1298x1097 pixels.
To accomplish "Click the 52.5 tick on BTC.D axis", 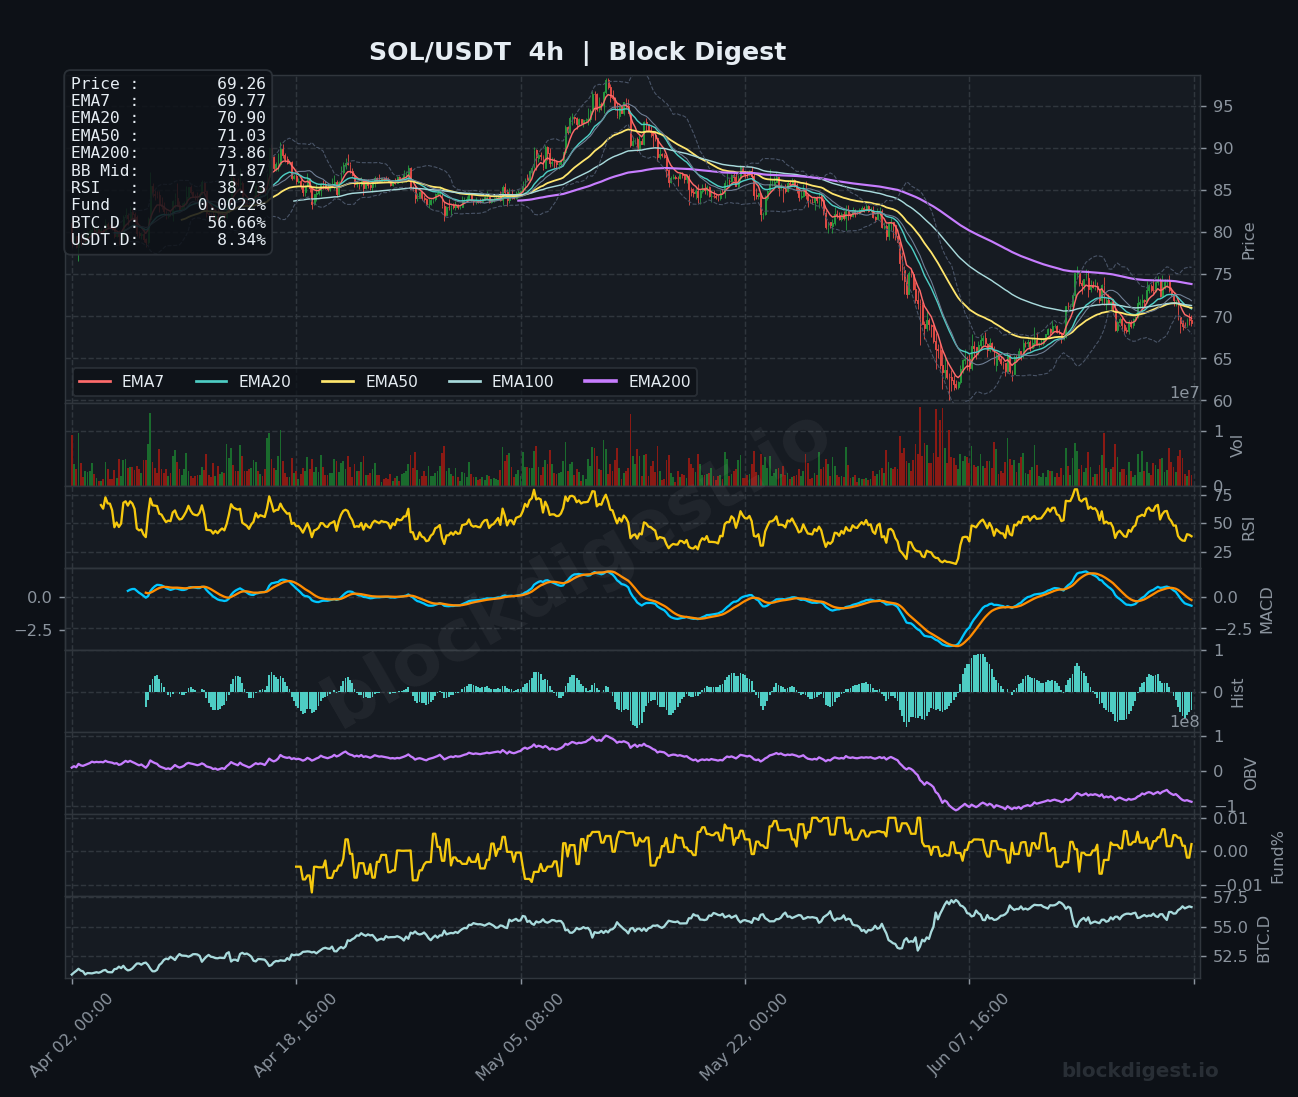I will coord(1230,957).
